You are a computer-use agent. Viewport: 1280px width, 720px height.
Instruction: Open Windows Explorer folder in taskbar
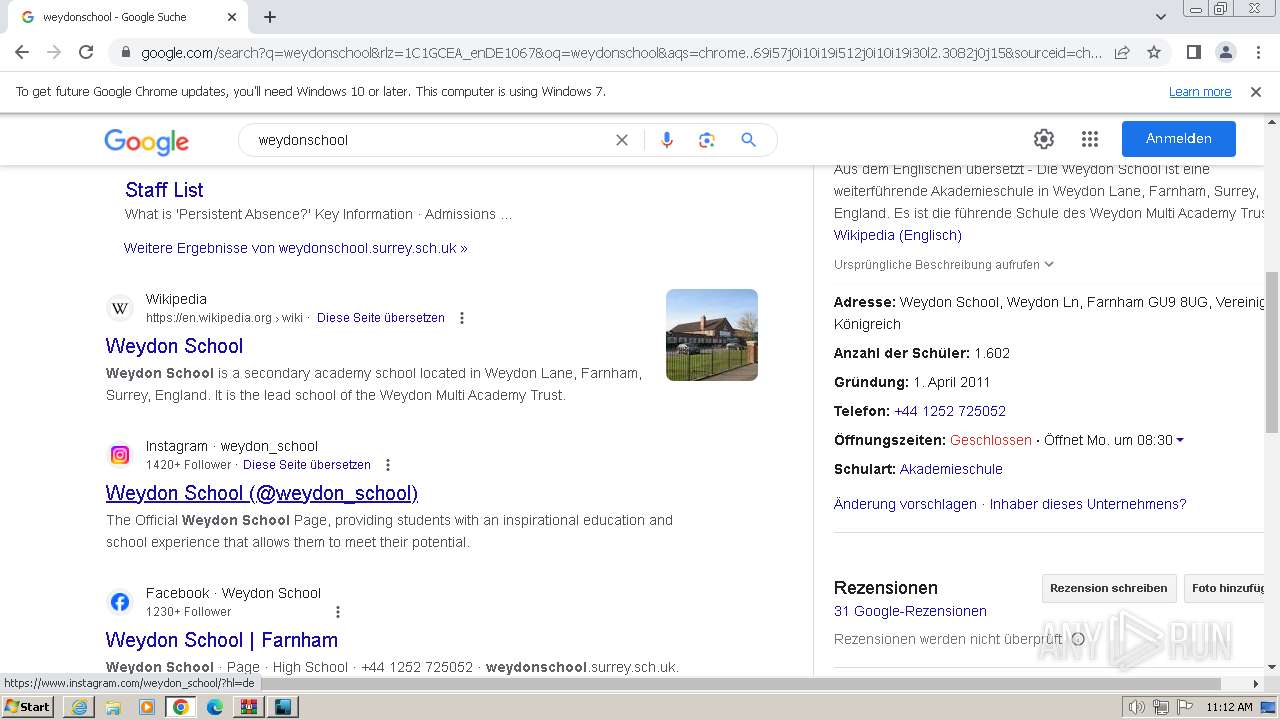pos(113,707)
